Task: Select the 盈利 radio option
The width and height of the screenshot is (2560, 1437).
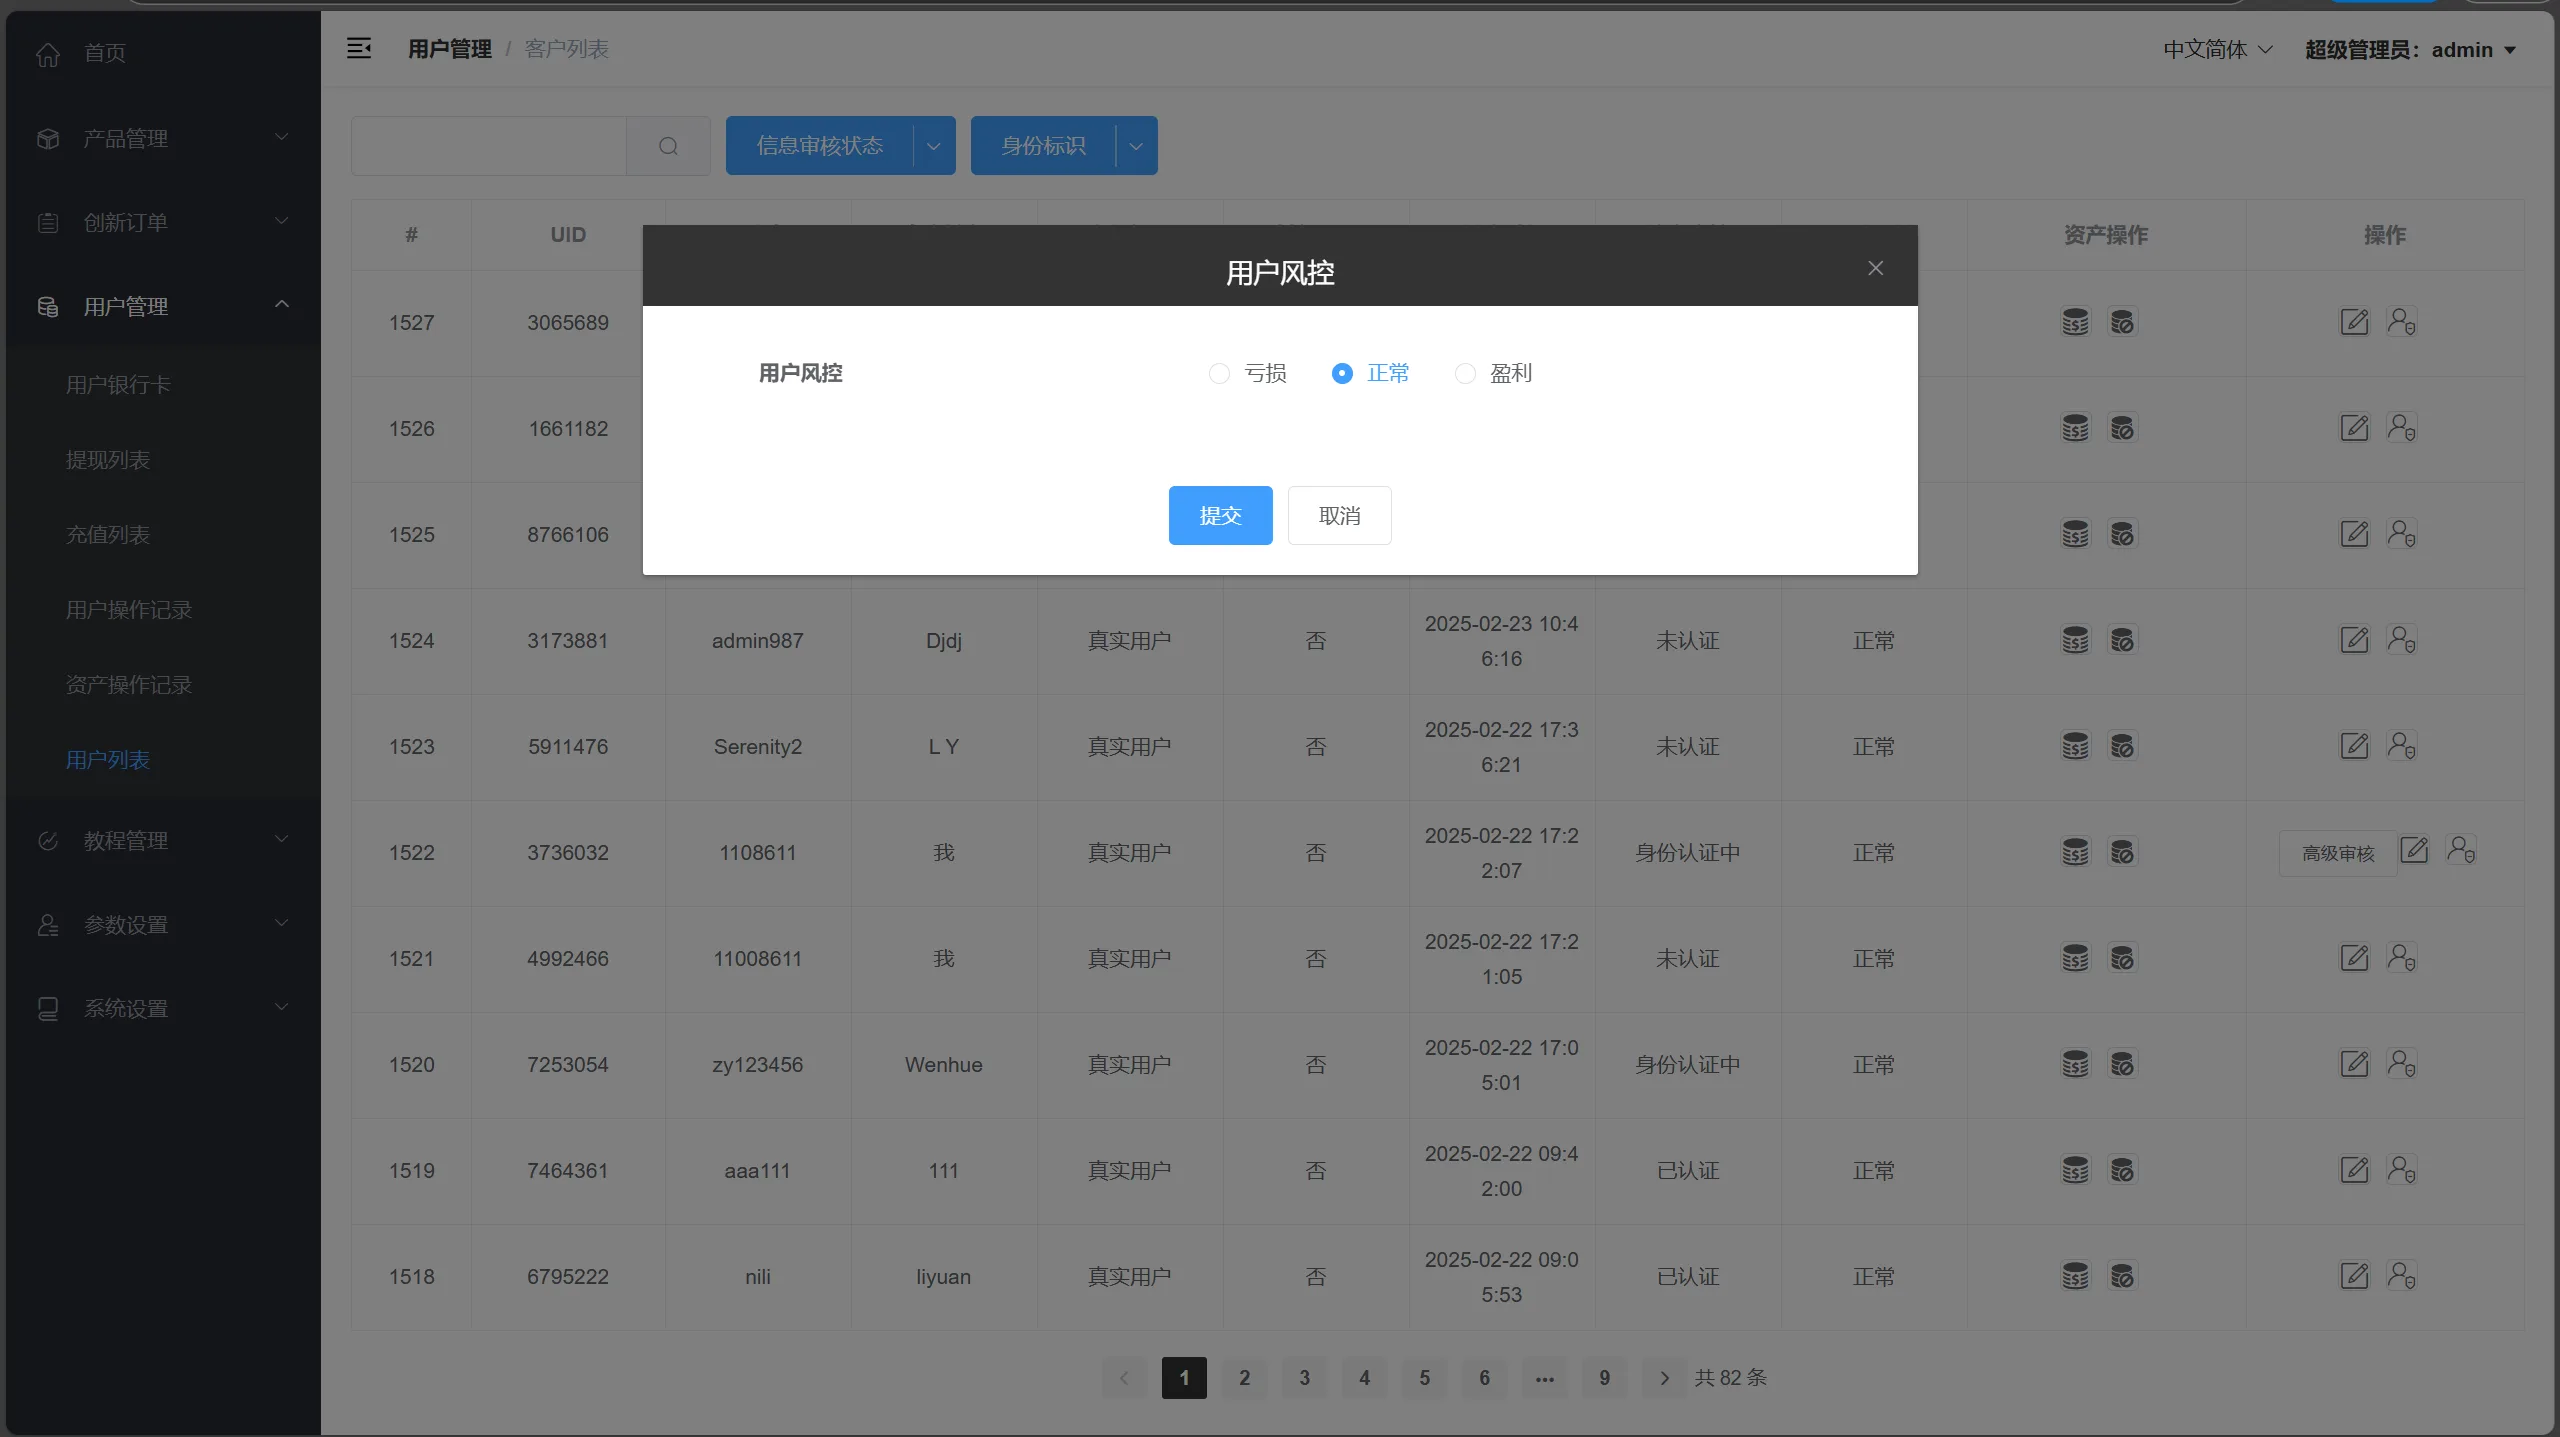Action: pyautogui.click(x=1465, y=373)
